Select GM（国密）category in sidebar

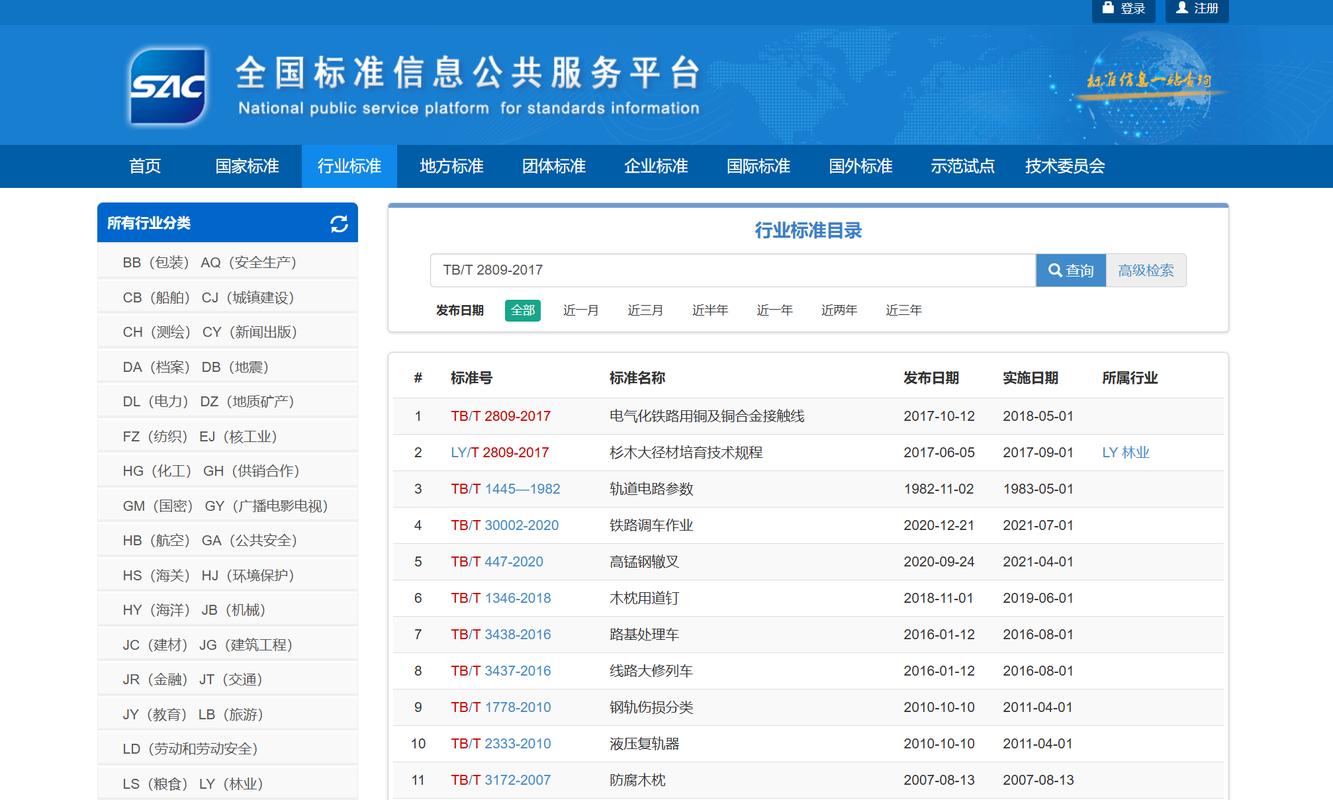[158, 506]
